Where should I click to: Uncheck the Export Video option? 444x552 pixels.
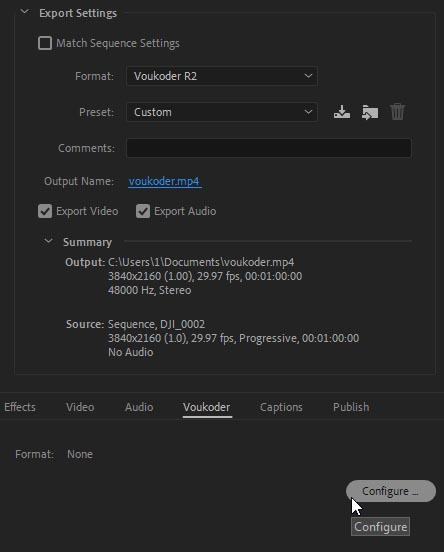[45, 211]
